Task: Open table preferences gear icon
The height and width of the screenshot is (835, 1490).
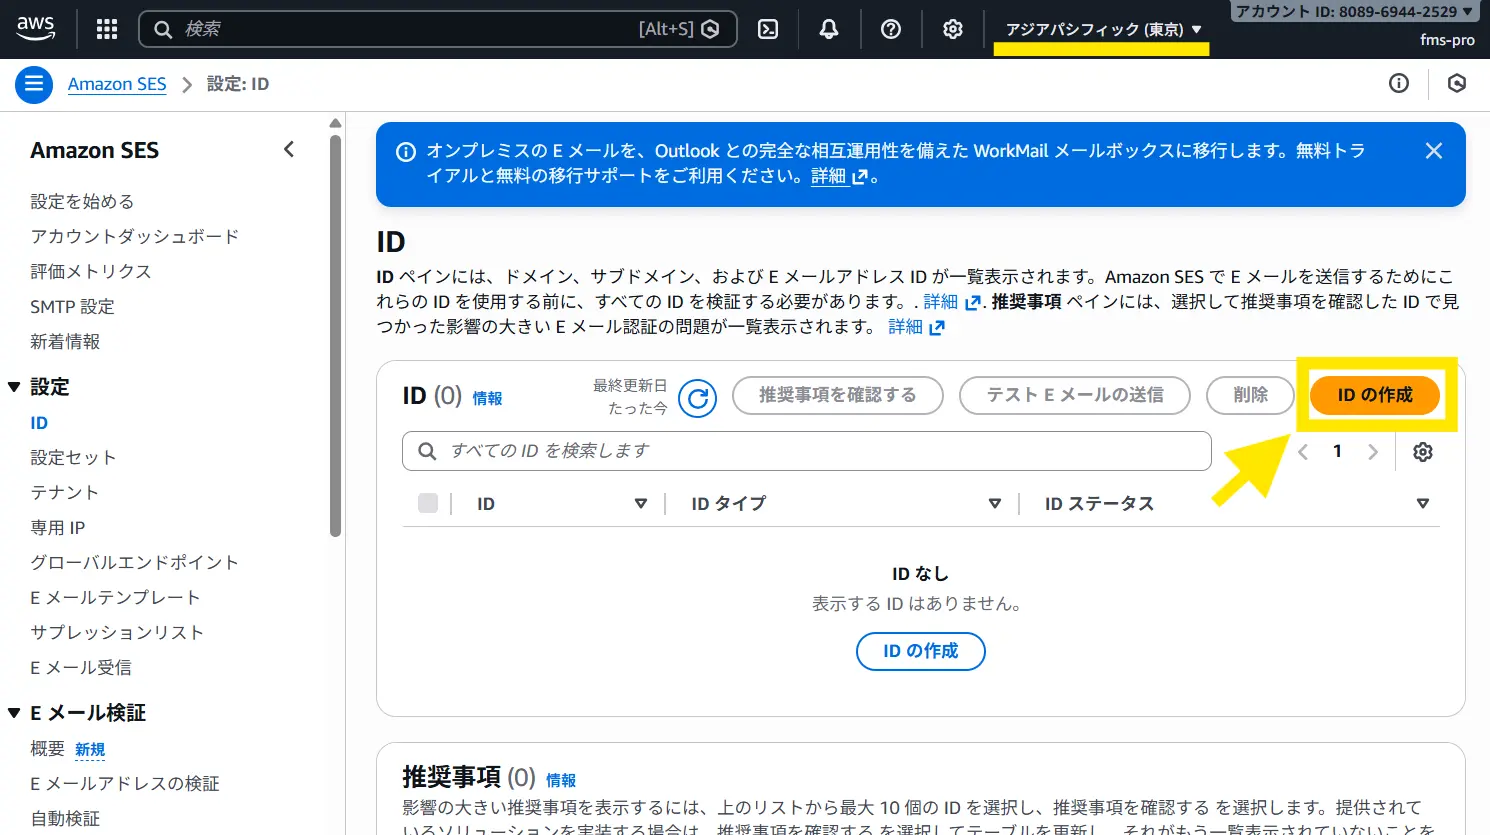Action: pos(1423,452)
